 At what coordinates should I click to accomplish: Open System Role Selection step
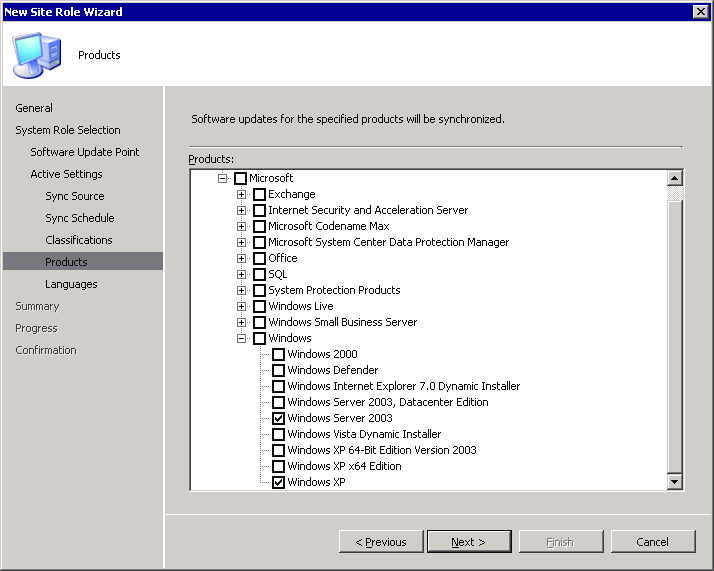[68, 130]
